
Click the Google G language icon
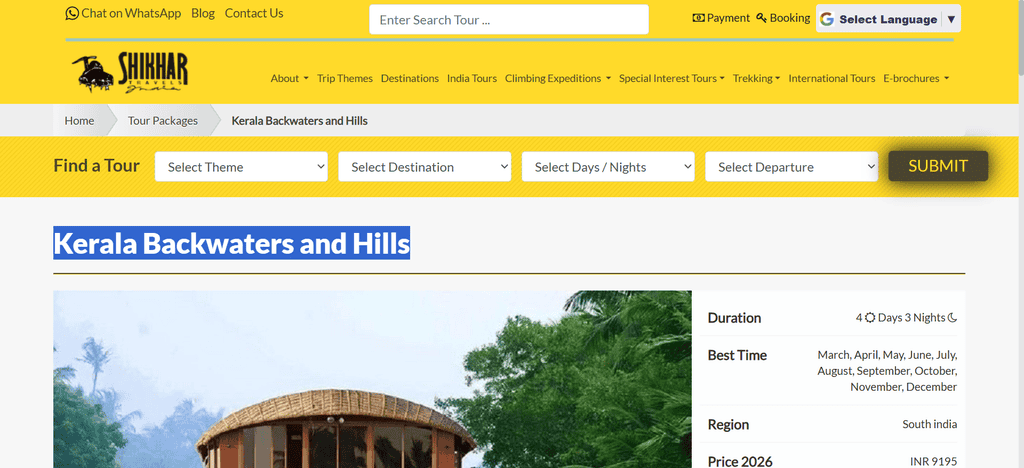pyautogui.click(x=827, y=19)
